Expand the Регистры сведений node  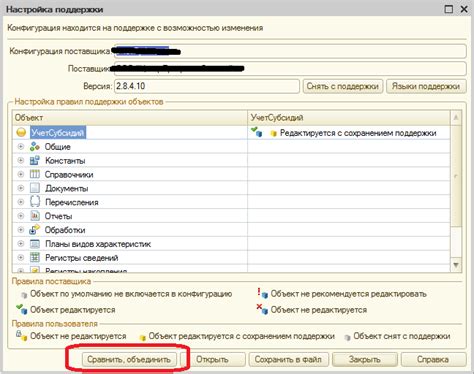[x=21, y=257]
